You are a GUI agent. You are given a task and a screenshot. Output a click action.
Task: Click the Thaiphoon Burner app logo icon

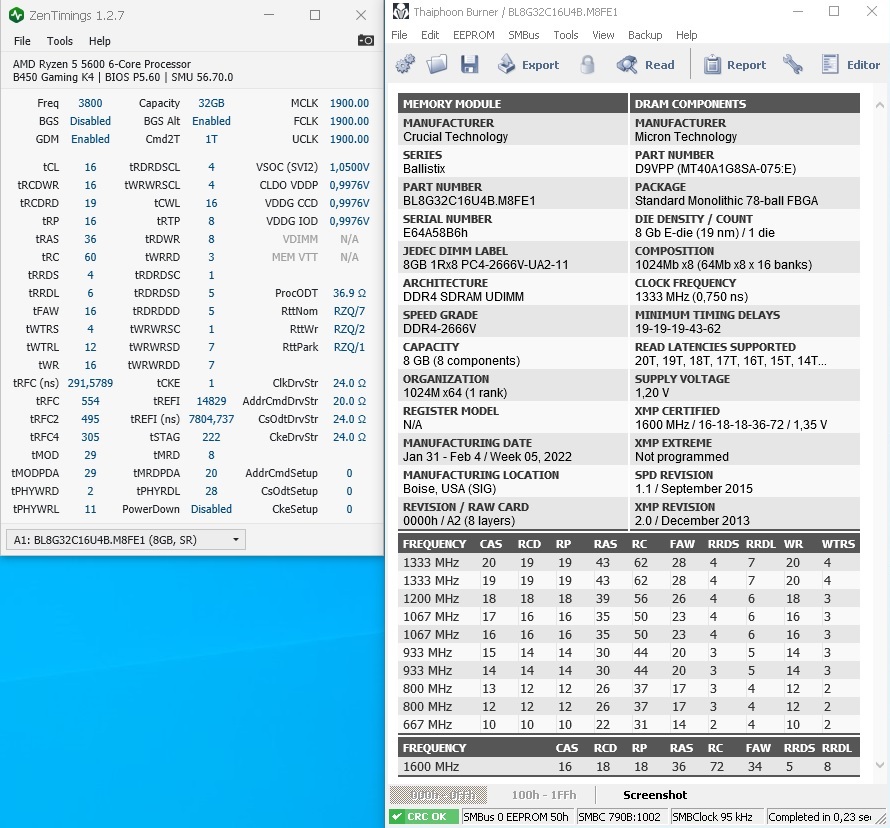[x=401, y=11]
